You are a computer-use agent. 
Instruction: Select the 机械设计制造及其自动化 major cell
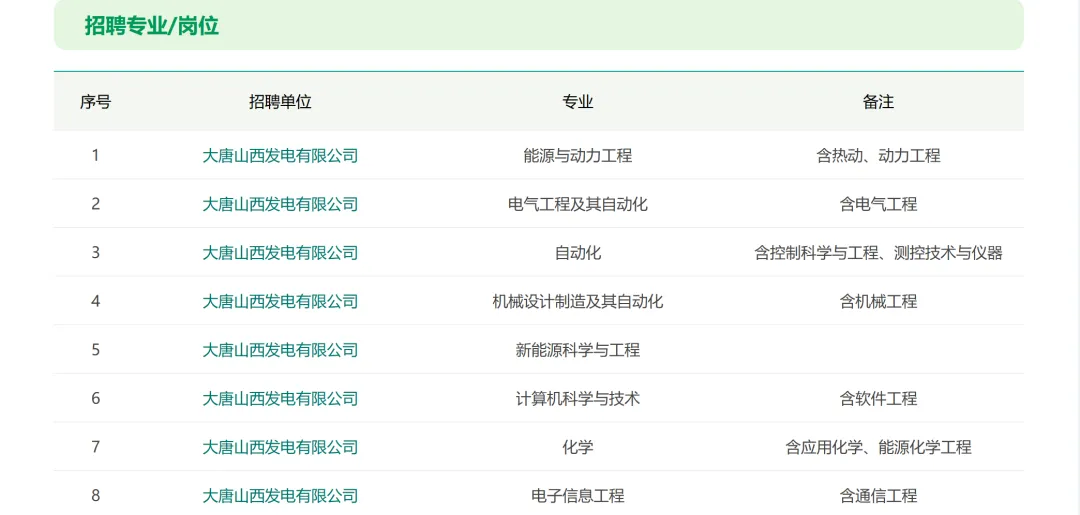[578, 301]
